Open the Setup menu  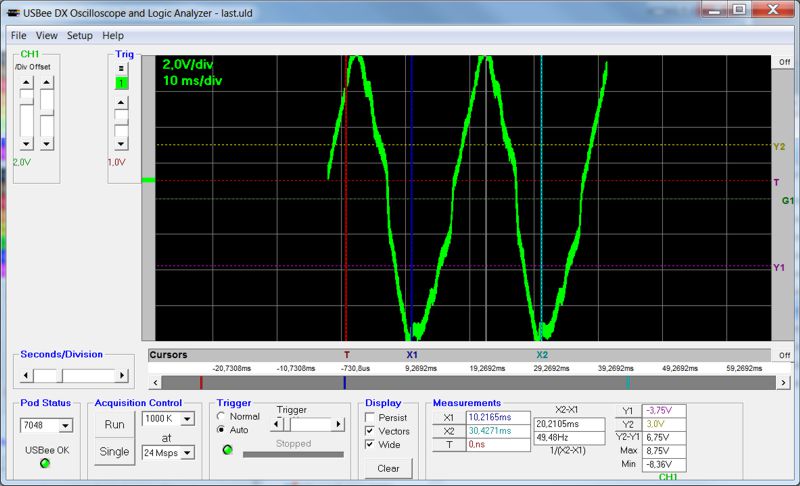pos(80,35)
